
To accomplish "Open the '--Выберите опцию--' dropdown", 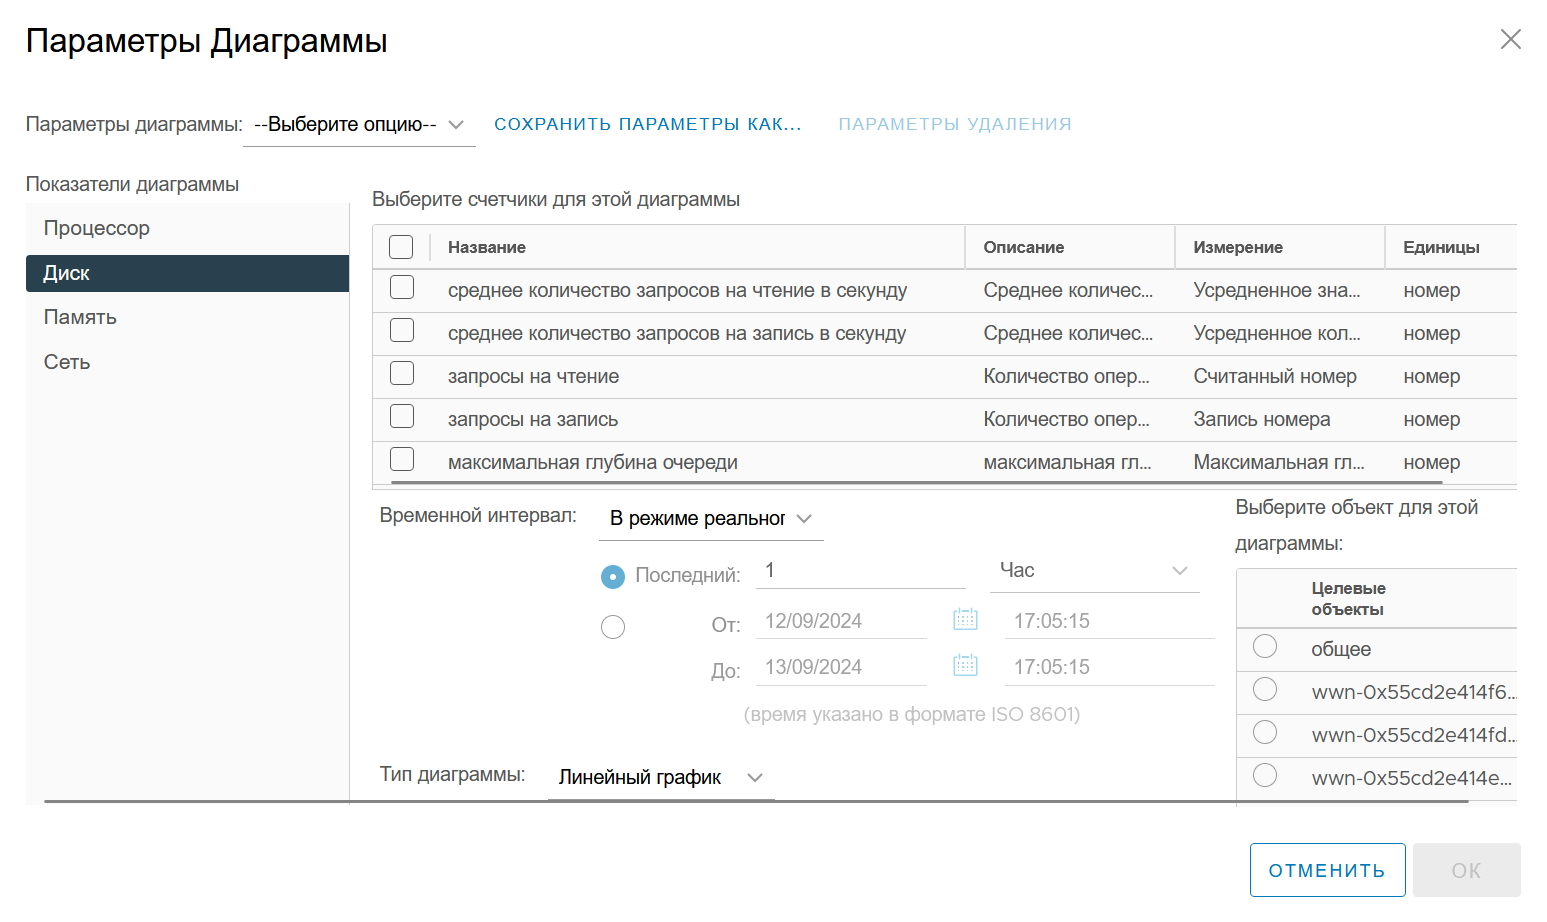I will pyautogui.click(x=359, y=125).
